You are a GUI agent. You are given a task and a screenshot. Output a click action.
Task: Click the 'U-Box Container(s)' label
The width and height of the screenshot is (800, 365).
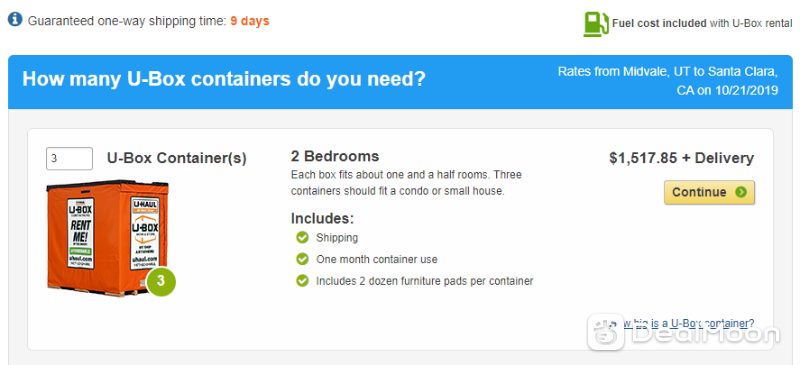tap(177, 159)
